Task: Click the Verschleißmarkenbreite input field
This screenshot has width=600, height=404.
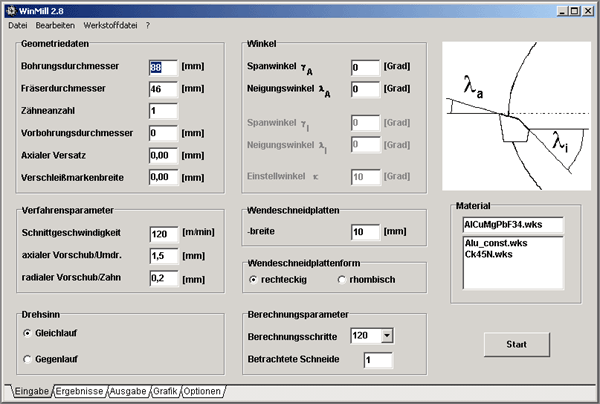Action: click(x=163, y=177)
